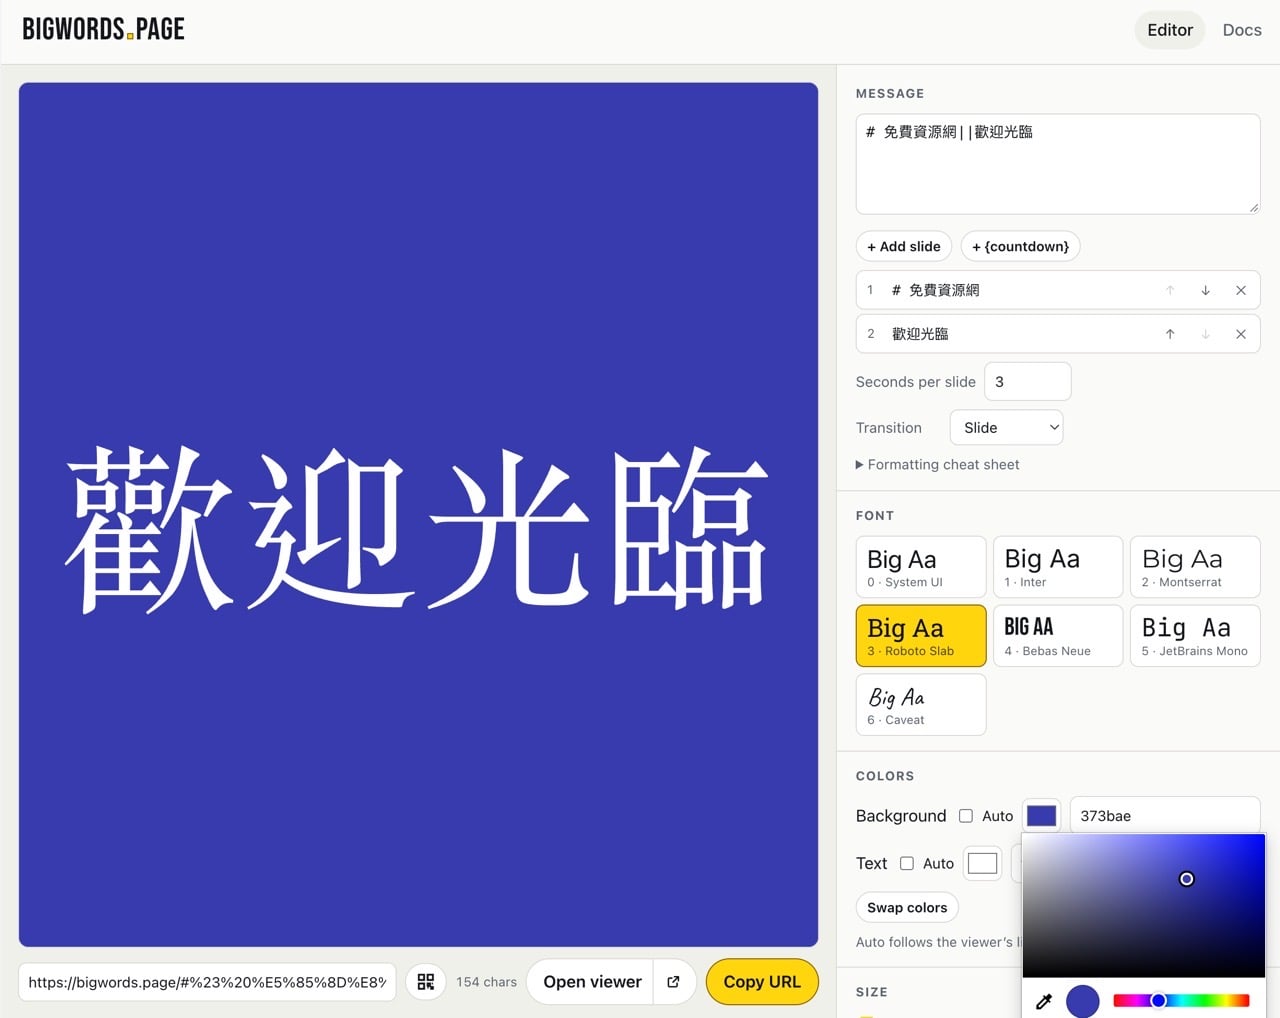Move slide 1 down with arrow
Viewport: 1280px width, 1018px height.
[x=1206, y=290]
